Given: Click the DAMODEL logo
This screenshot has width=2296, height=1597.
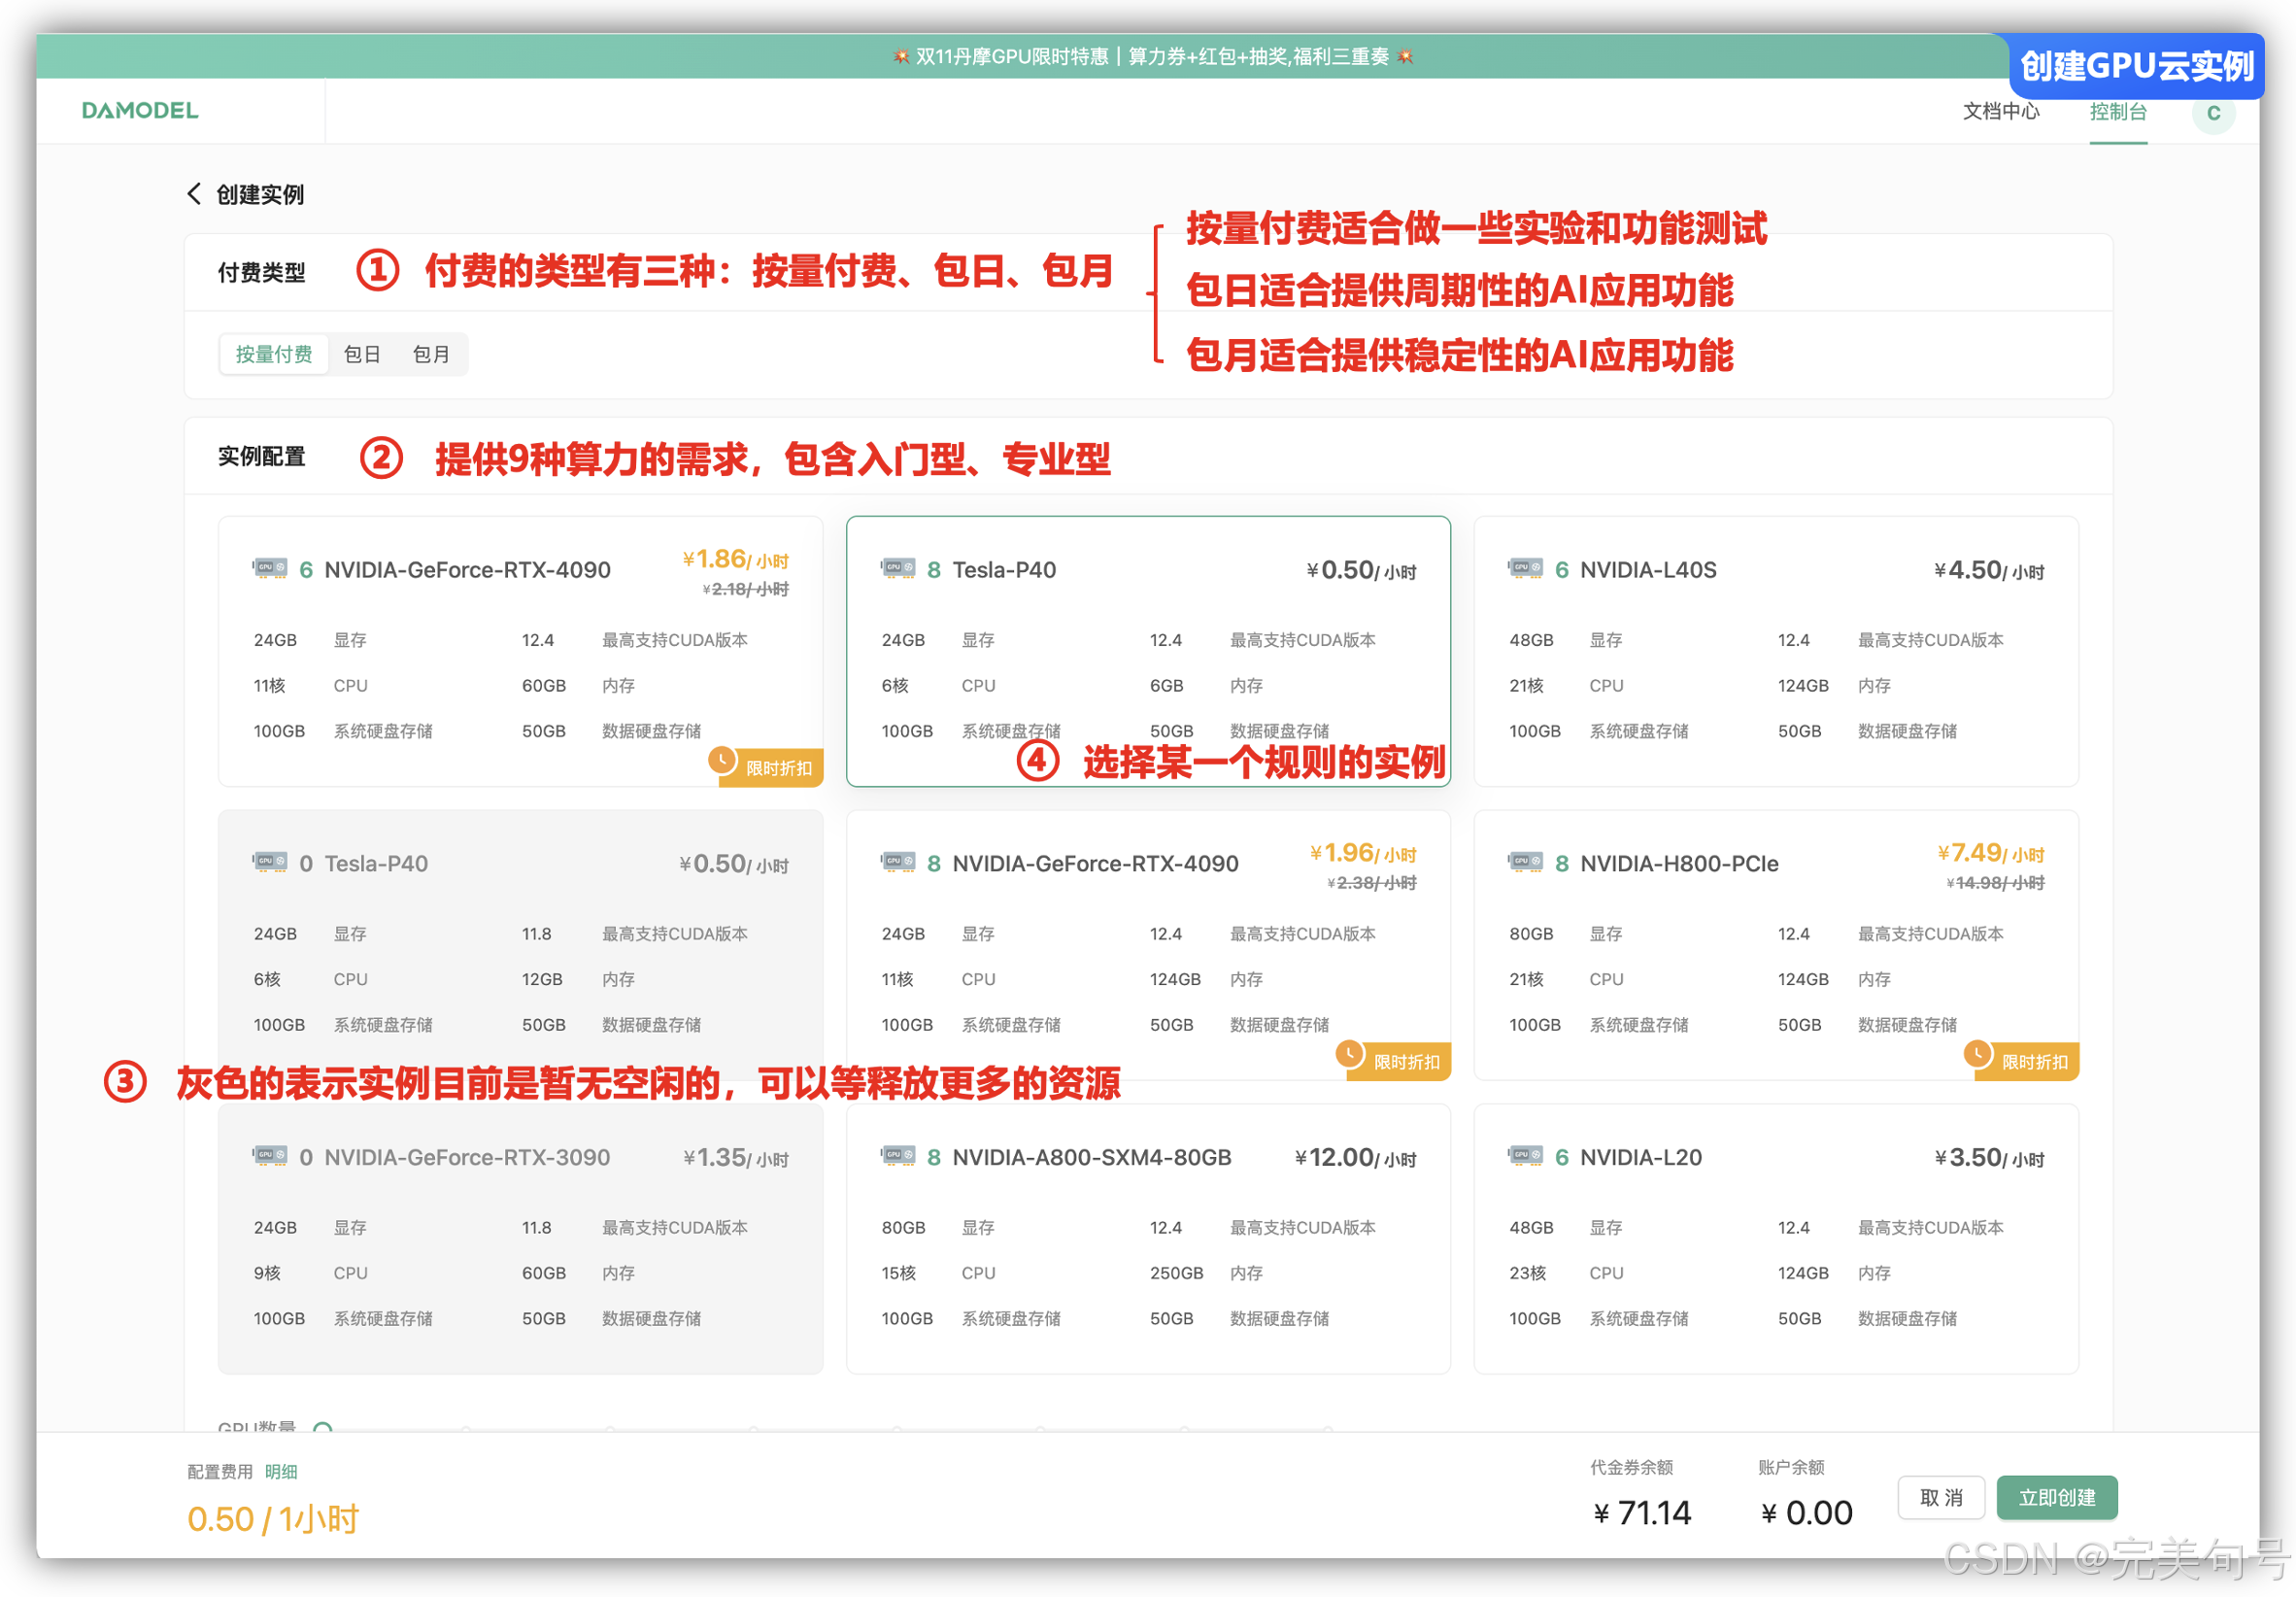Looking at the screenshot, I should point(140,110).
